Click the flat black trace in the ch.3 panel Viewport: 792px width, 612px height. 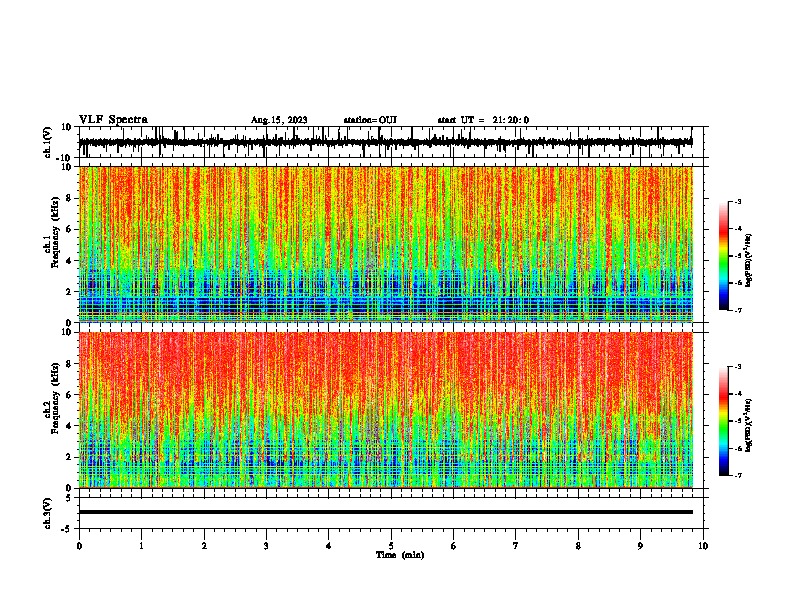point(386,512)
